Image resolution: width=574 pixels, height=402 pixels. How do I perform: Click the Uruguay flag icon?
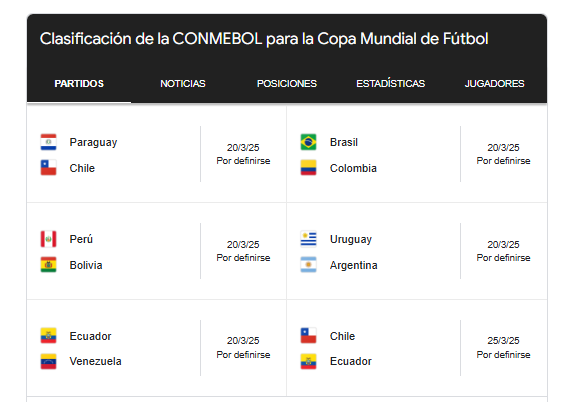tap(308, 239)
